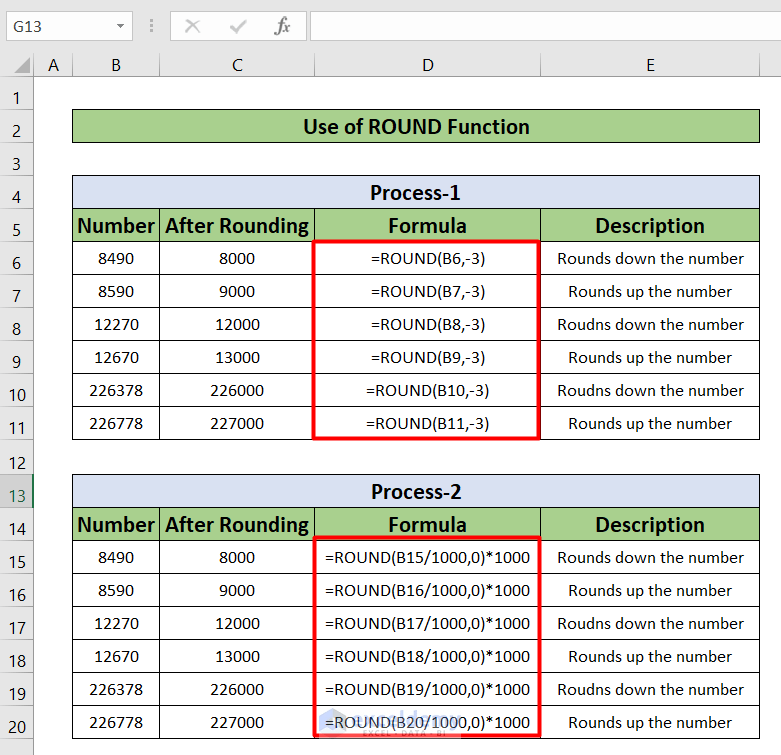The width and height of the screenshot is (781, 755).
Task: Select cell C16 containing 9000
Action: 237,590
